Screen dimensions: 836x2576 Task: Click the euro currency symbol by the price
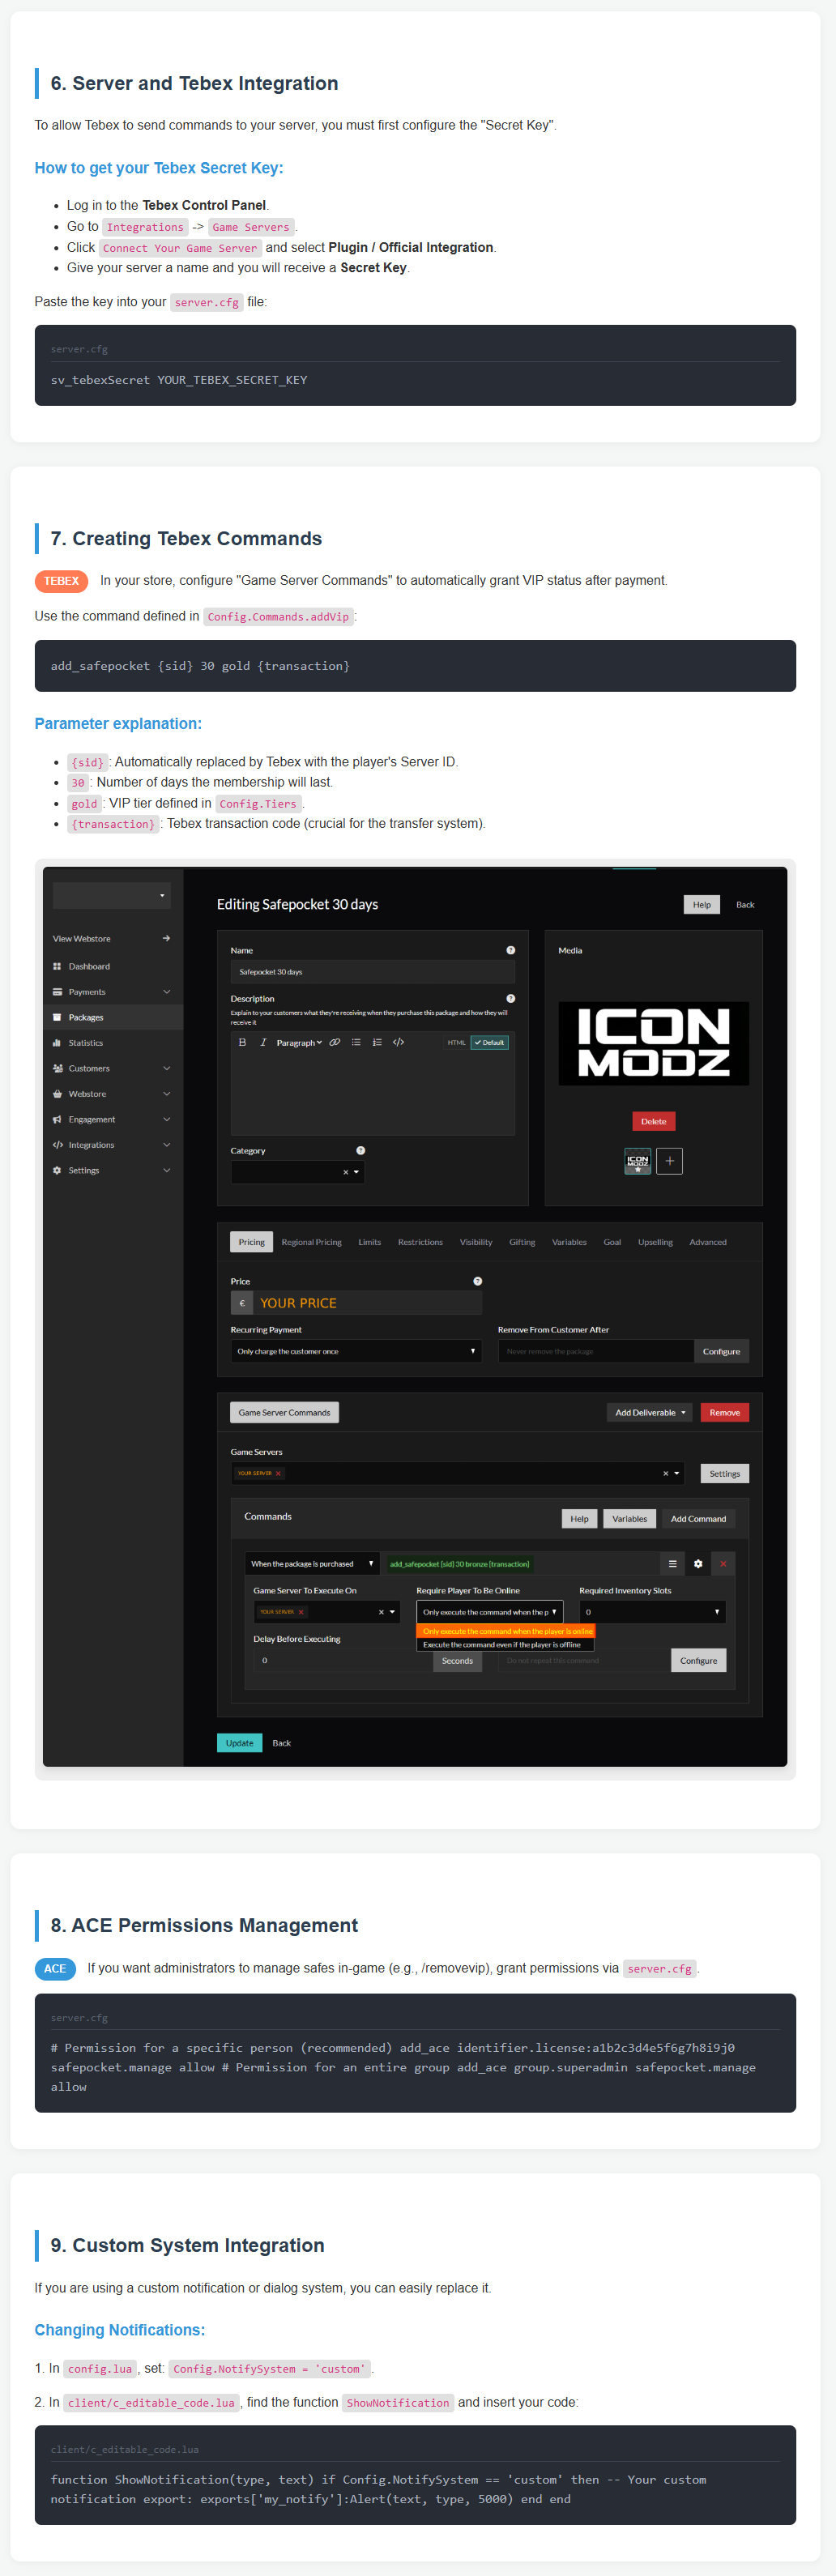pyautogui.click(x=242, y=1303)
